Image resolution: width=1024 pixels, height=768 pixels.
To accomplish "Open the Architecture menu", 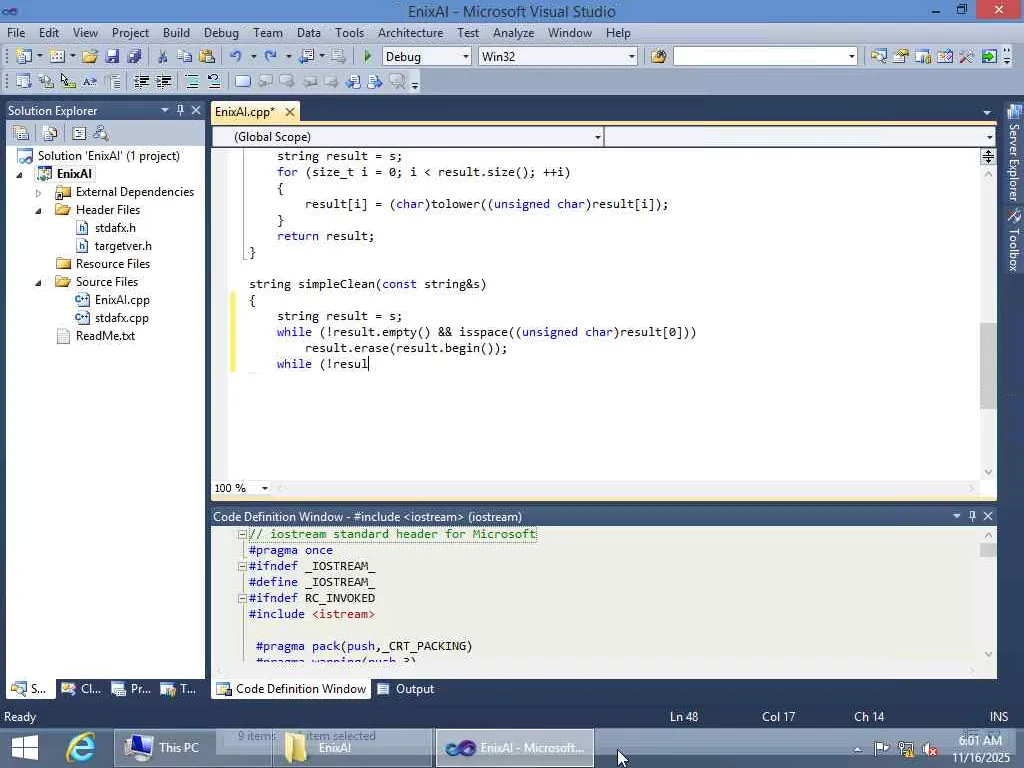I will click(410, 33).
